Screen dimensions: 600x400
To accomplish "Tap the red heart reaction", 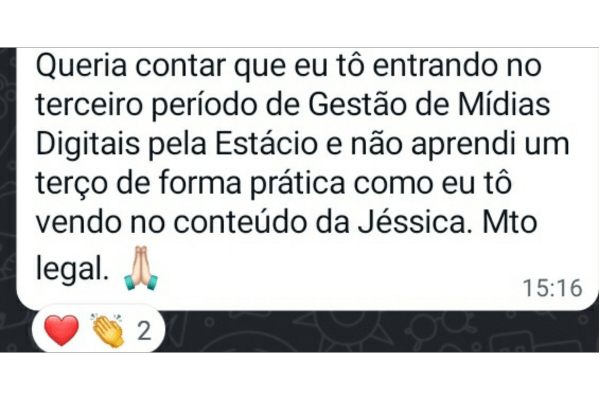I will 62,330.
